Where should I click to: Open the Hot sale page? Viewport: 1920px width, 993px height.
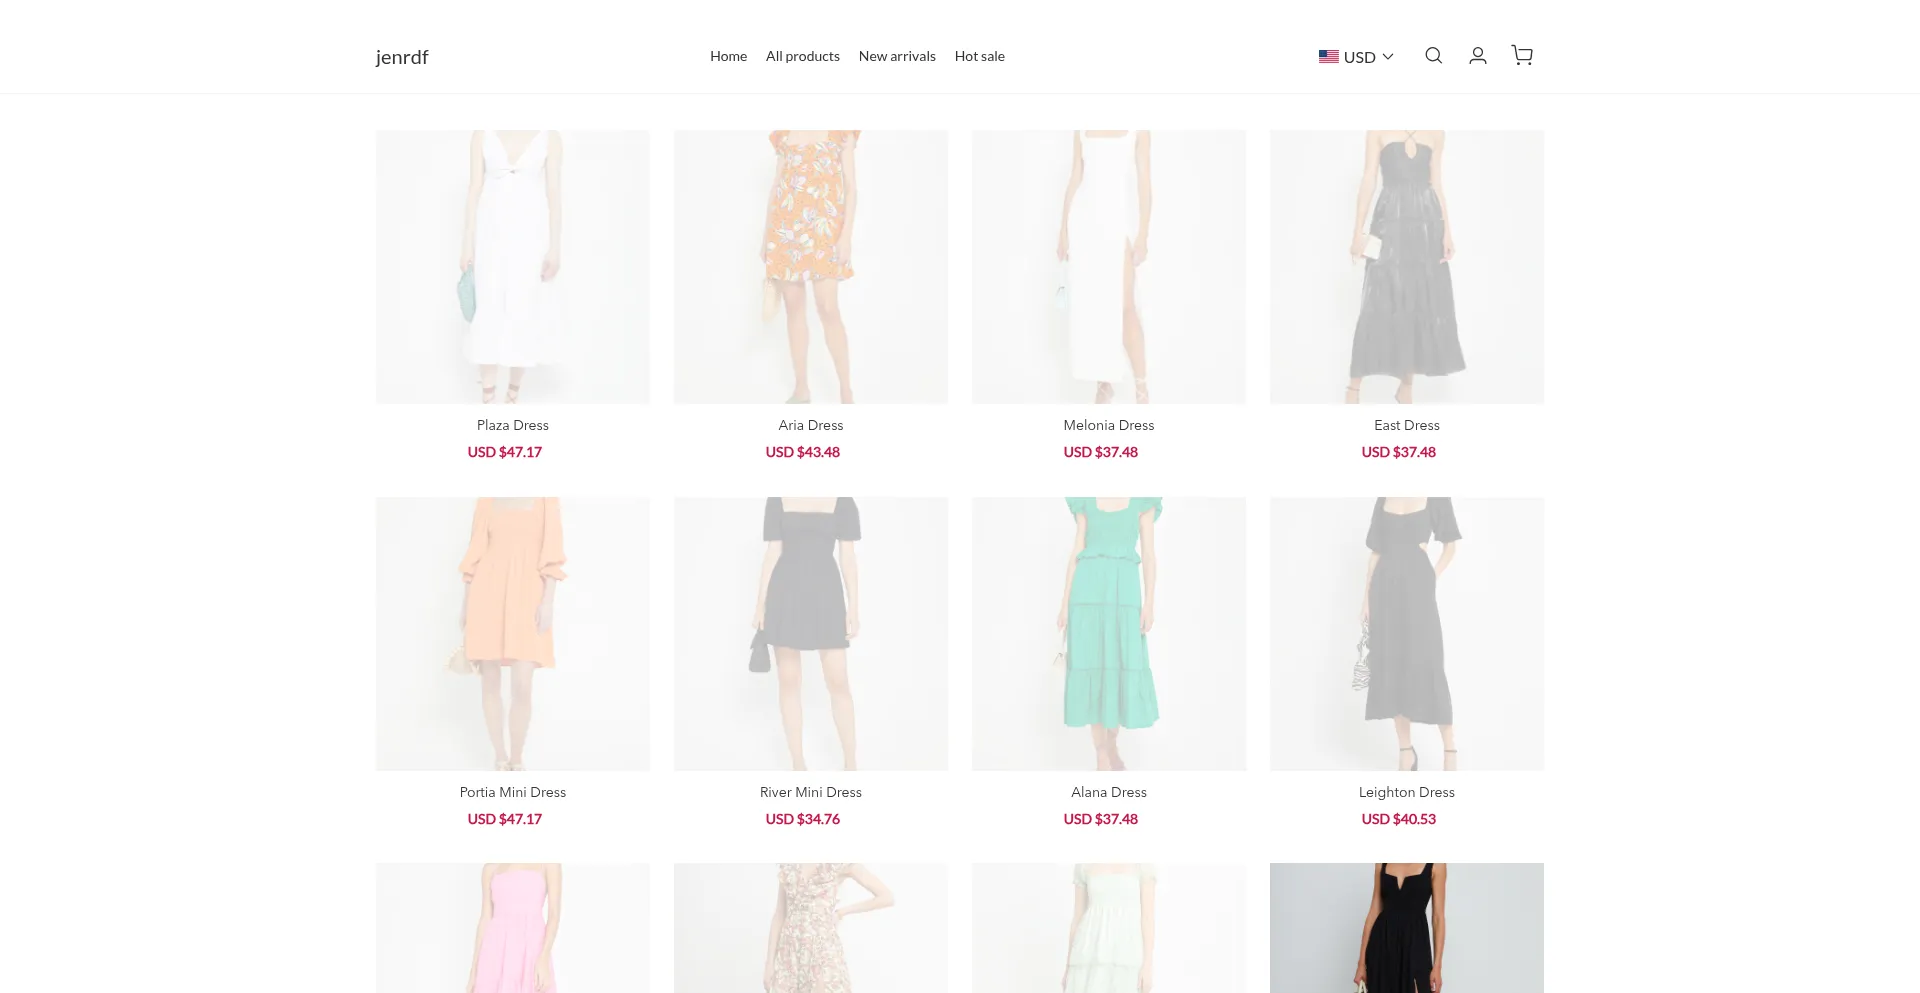(979, 56)
